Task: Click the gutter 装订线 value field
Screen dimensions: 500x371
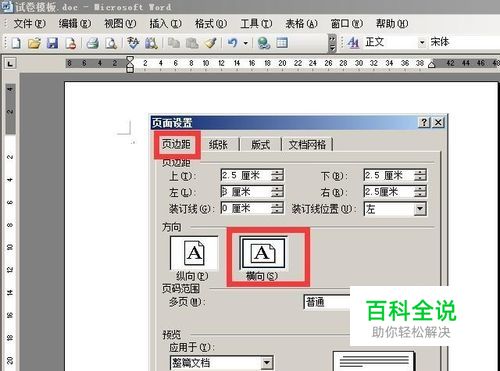Action: coord(246,209)
